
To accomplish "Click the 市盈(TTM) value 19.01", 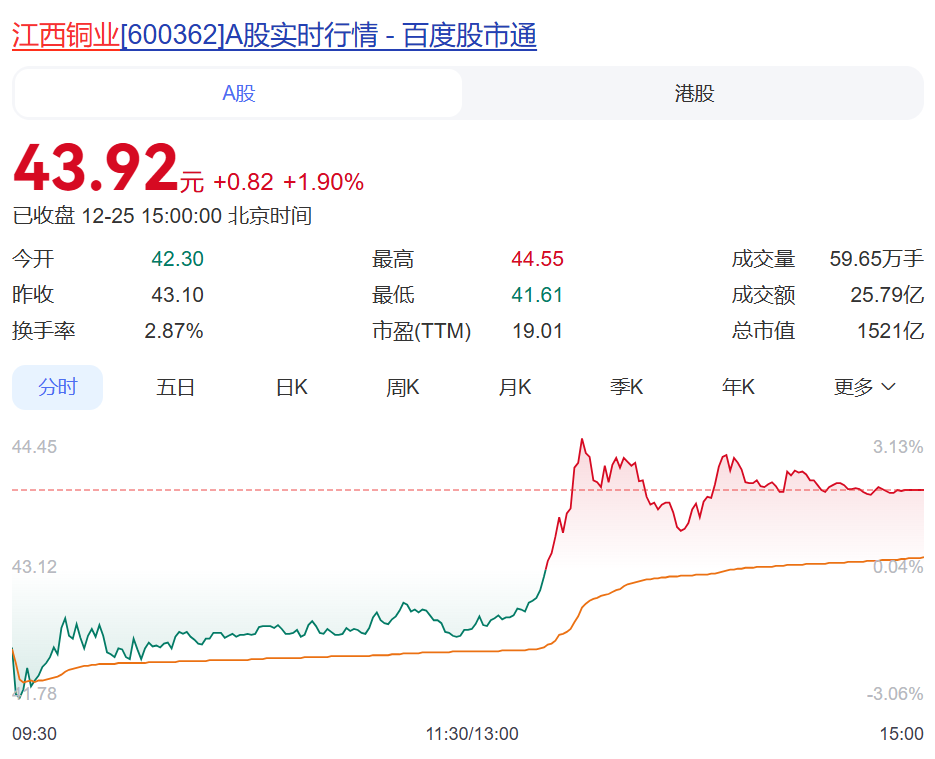I will 537,331.
